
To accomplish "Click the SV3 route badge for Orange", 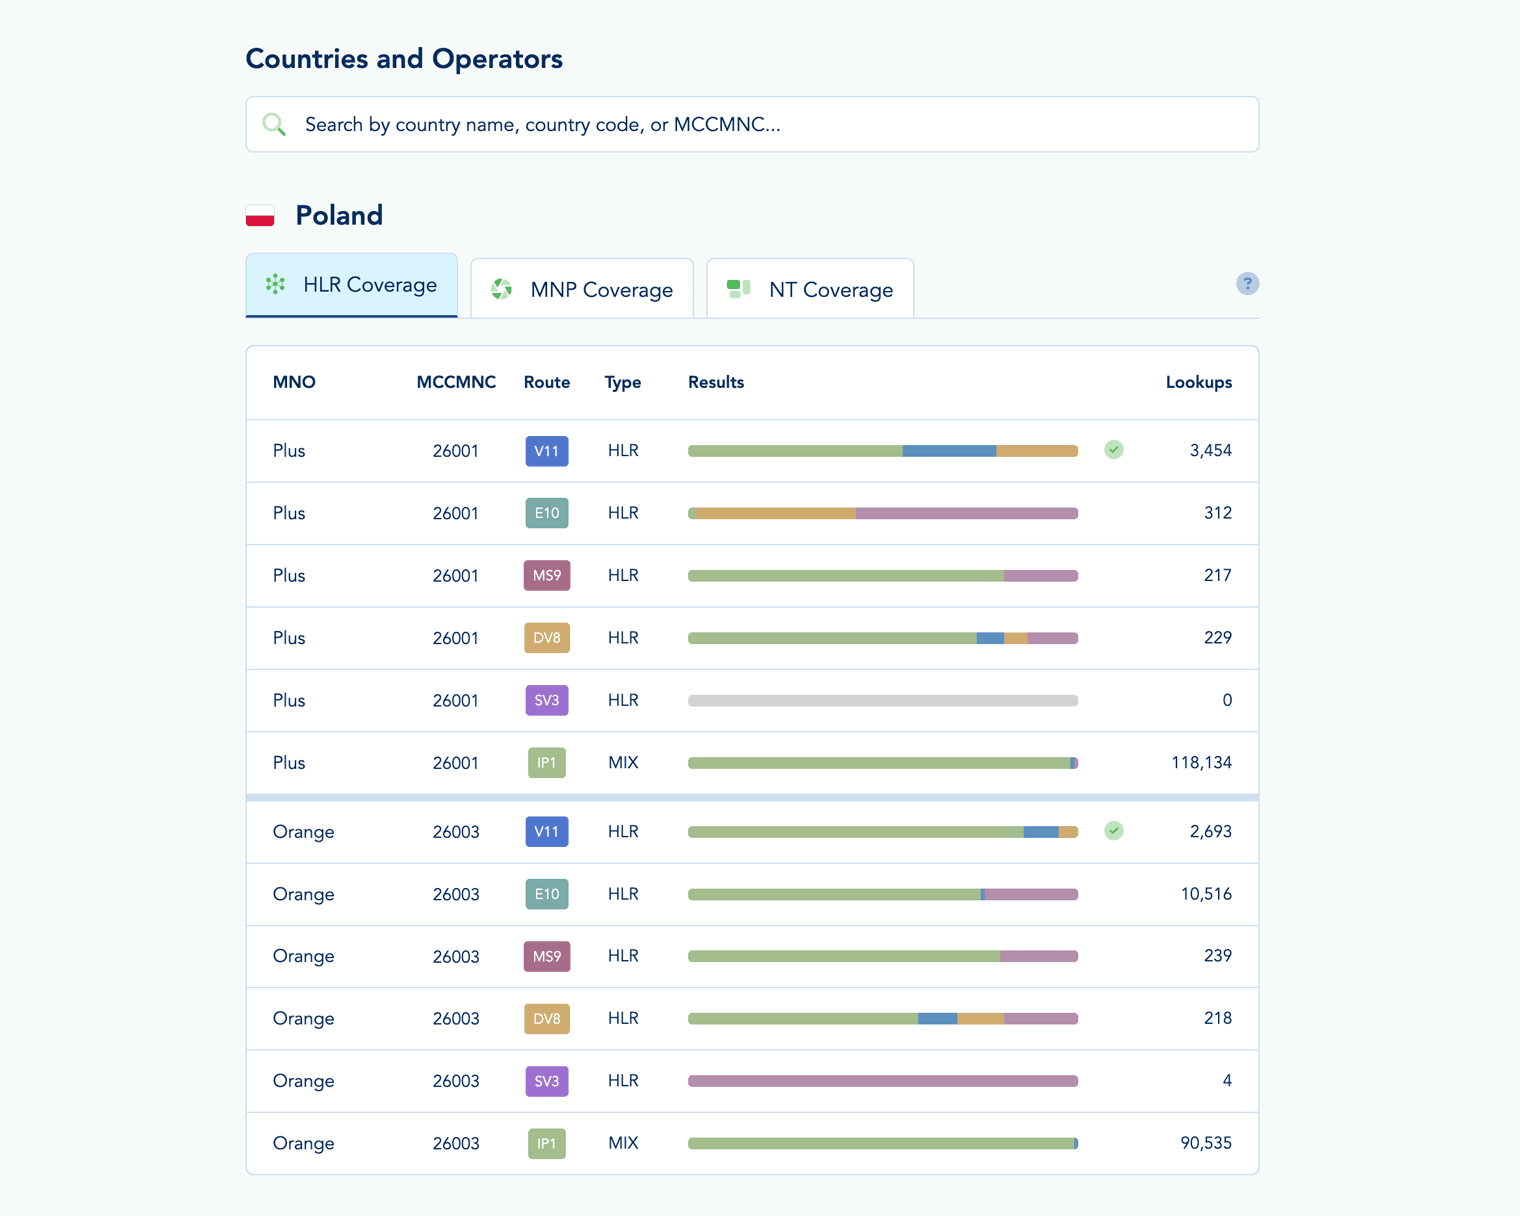I will [x=546, y=1081].
